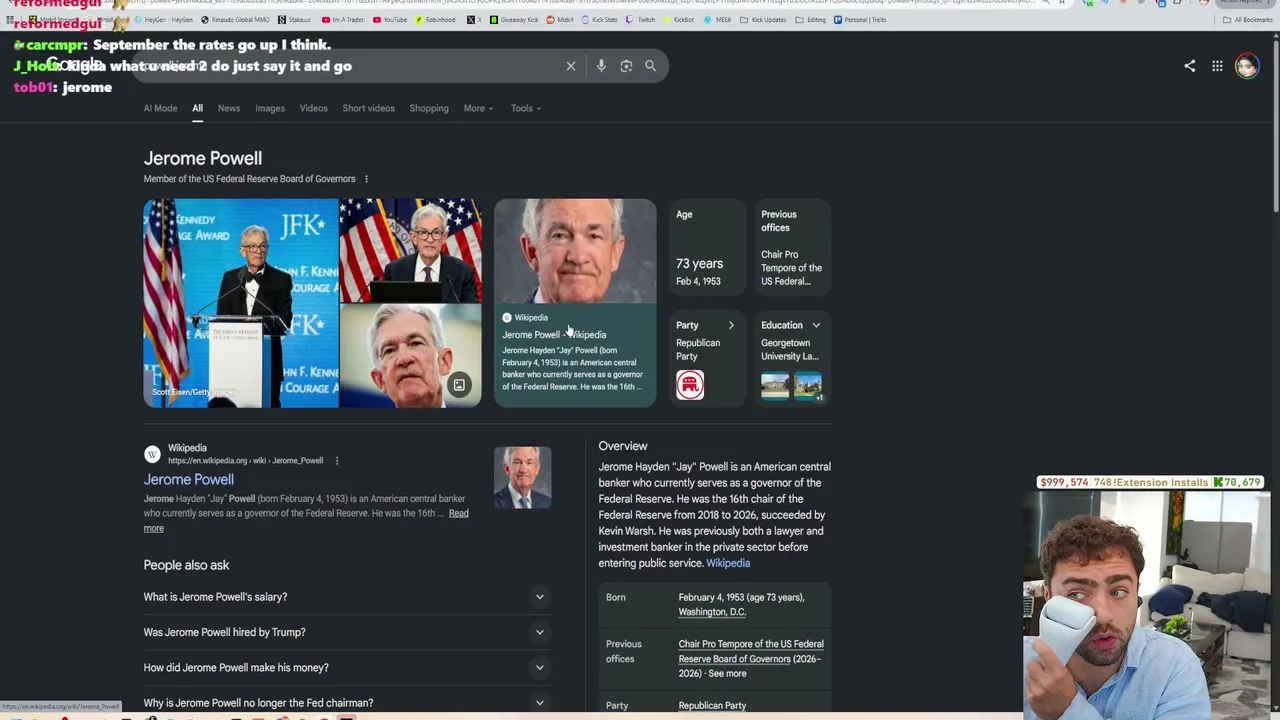Open the Tools dropdown
The image size is (1280, 720).
coord(526,108)
